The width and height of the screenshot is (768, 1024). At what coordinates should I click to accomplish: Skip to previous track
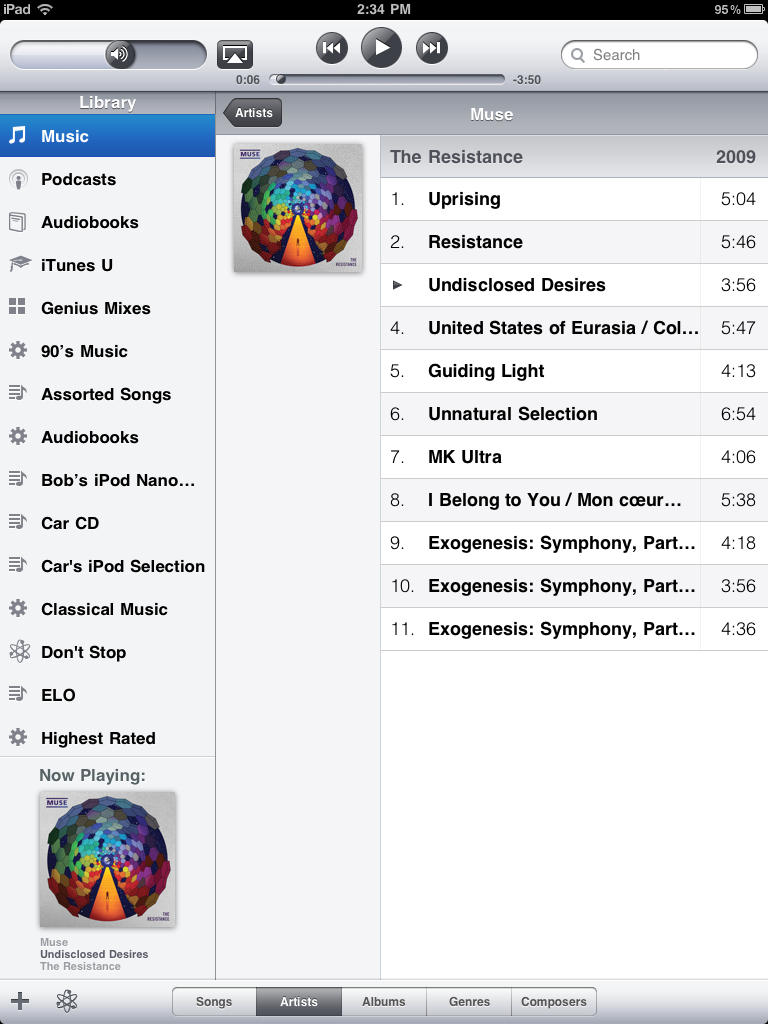click(332, 48)
